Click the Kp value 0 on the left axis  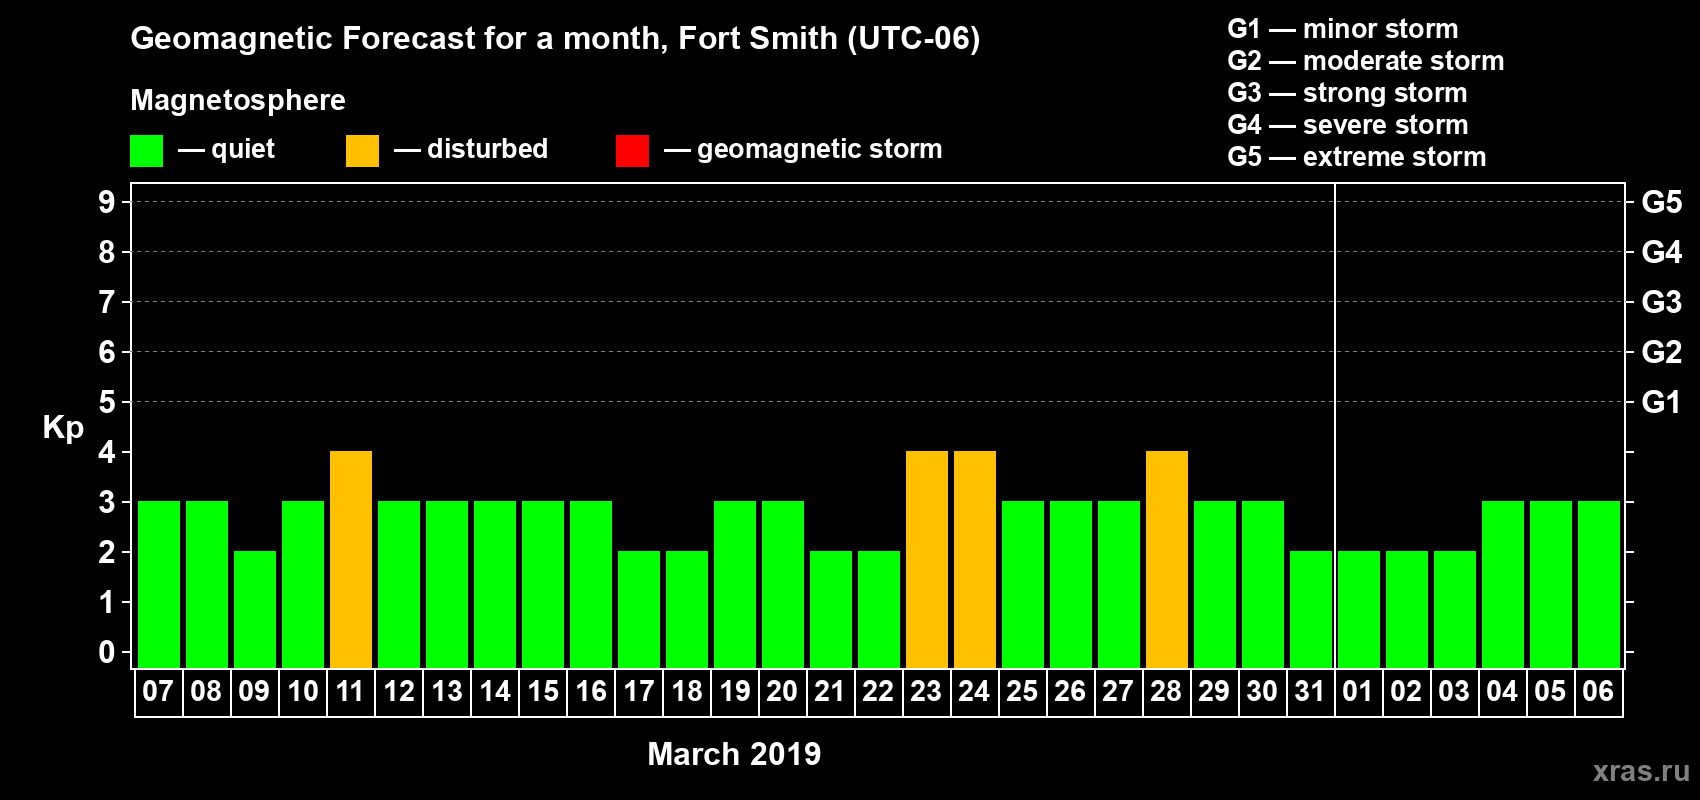(107, 652)
